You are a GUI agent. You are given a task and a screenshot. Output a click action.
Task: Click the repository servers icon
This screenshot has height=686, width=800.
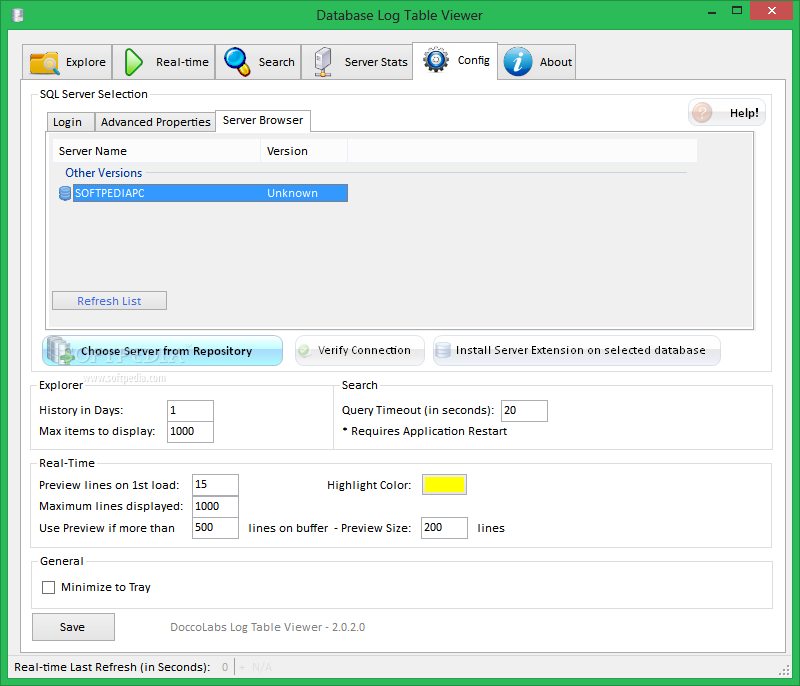(x=60, y=350)
